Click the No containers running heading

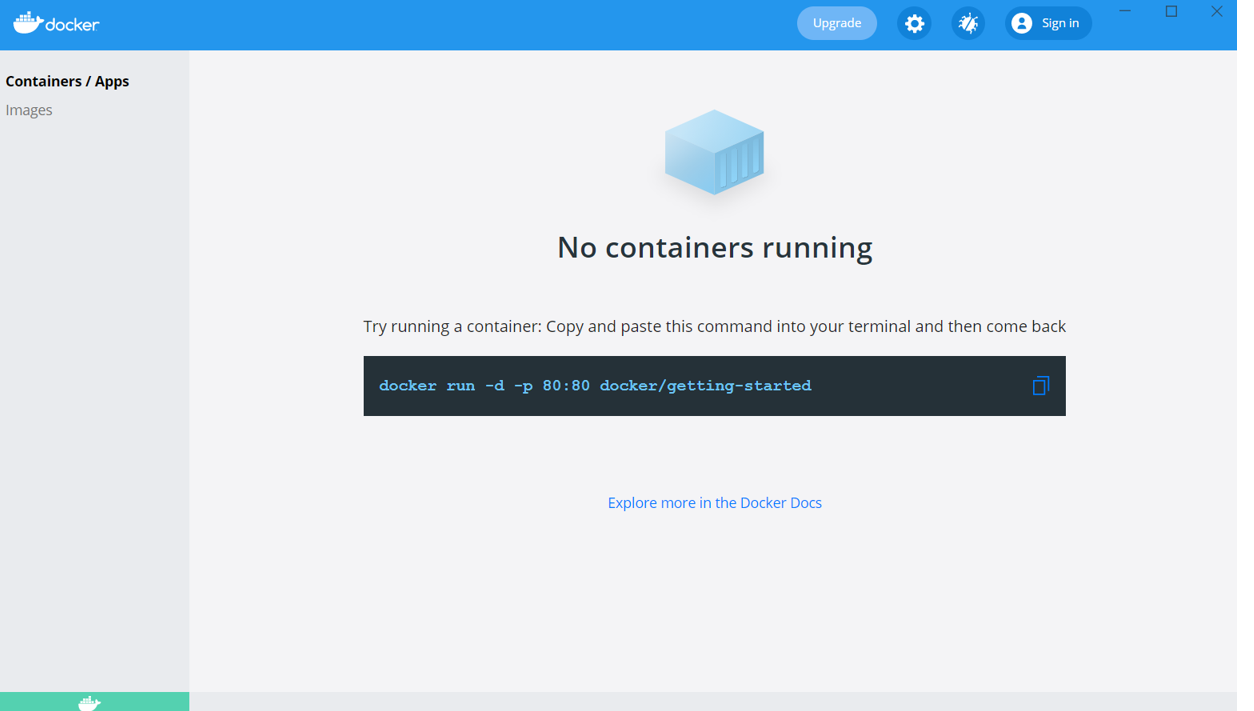(715, 247)
